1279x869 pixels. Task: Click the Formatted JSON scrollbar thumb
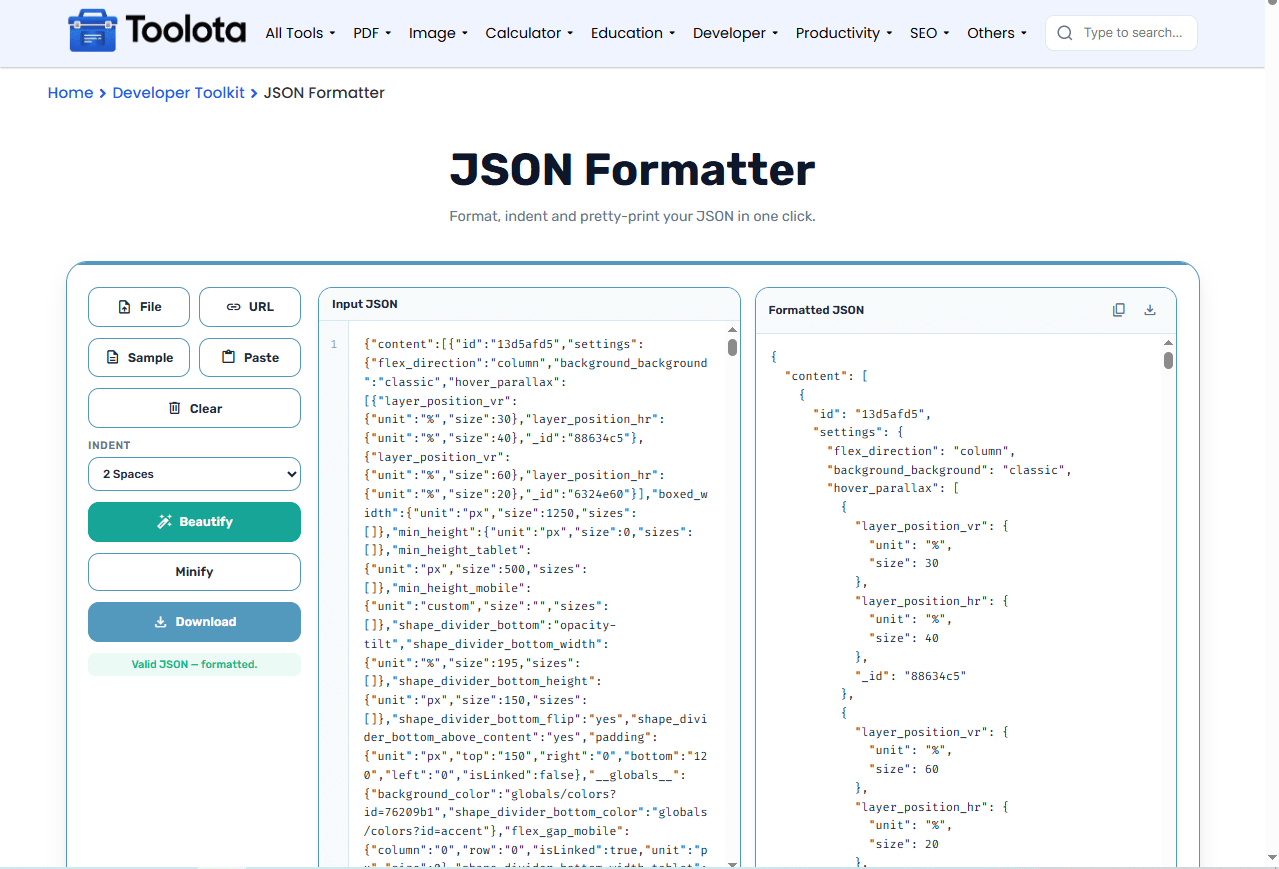pos(1168,361)
